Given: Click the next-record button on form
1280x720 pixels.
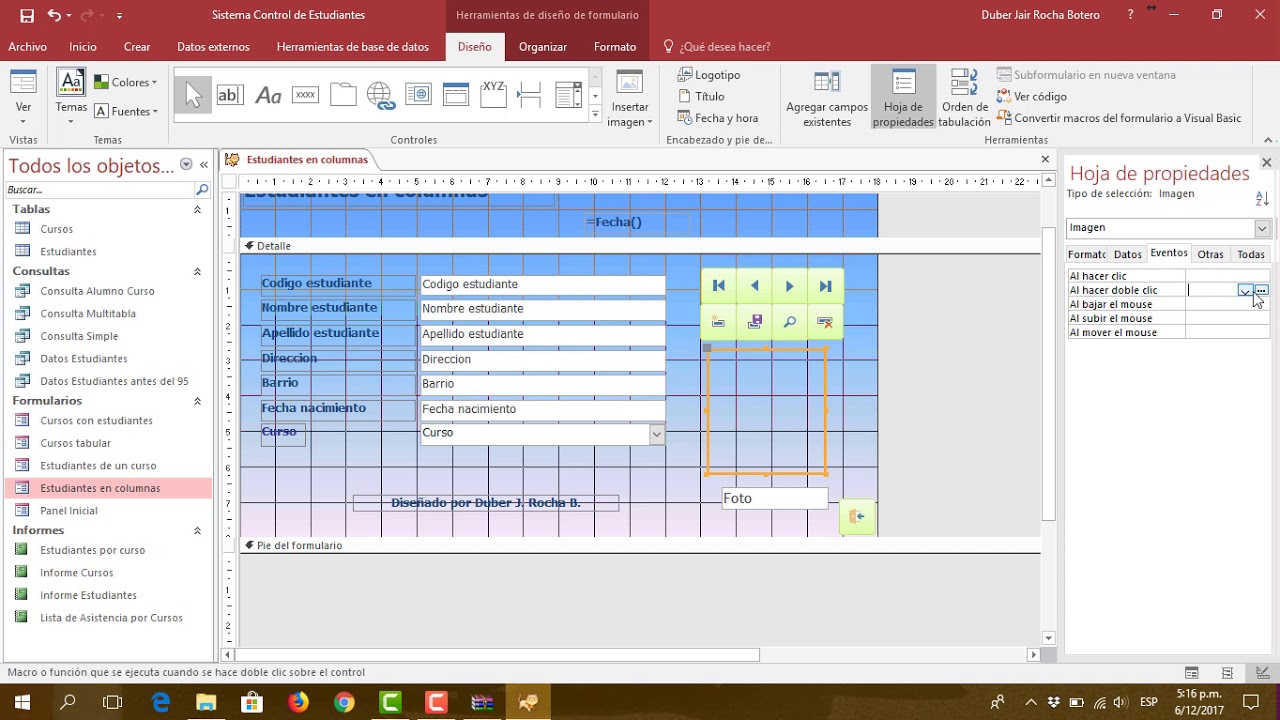Looking at the screenshot, I should pyautogui.click(x=790, y=286).
